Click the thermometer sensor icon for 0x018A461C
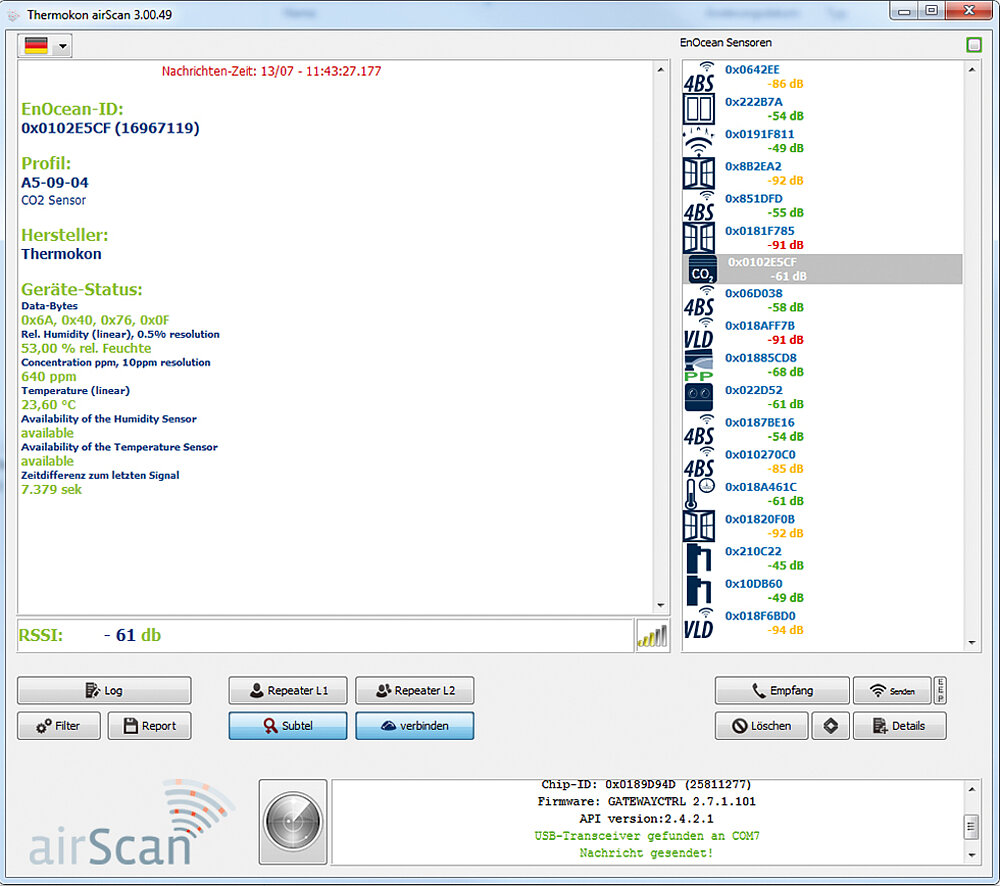The image size is (1000, 886). tap(700, 494)
